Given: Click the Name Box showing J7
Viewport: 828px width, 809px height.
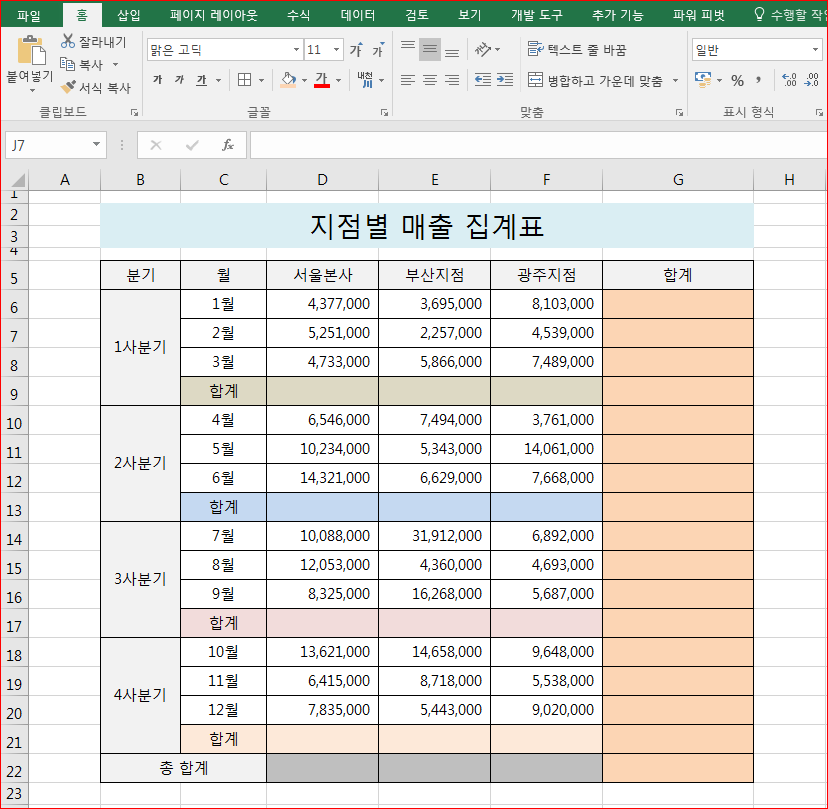Looking at the screenshot, I should point(49,145).
